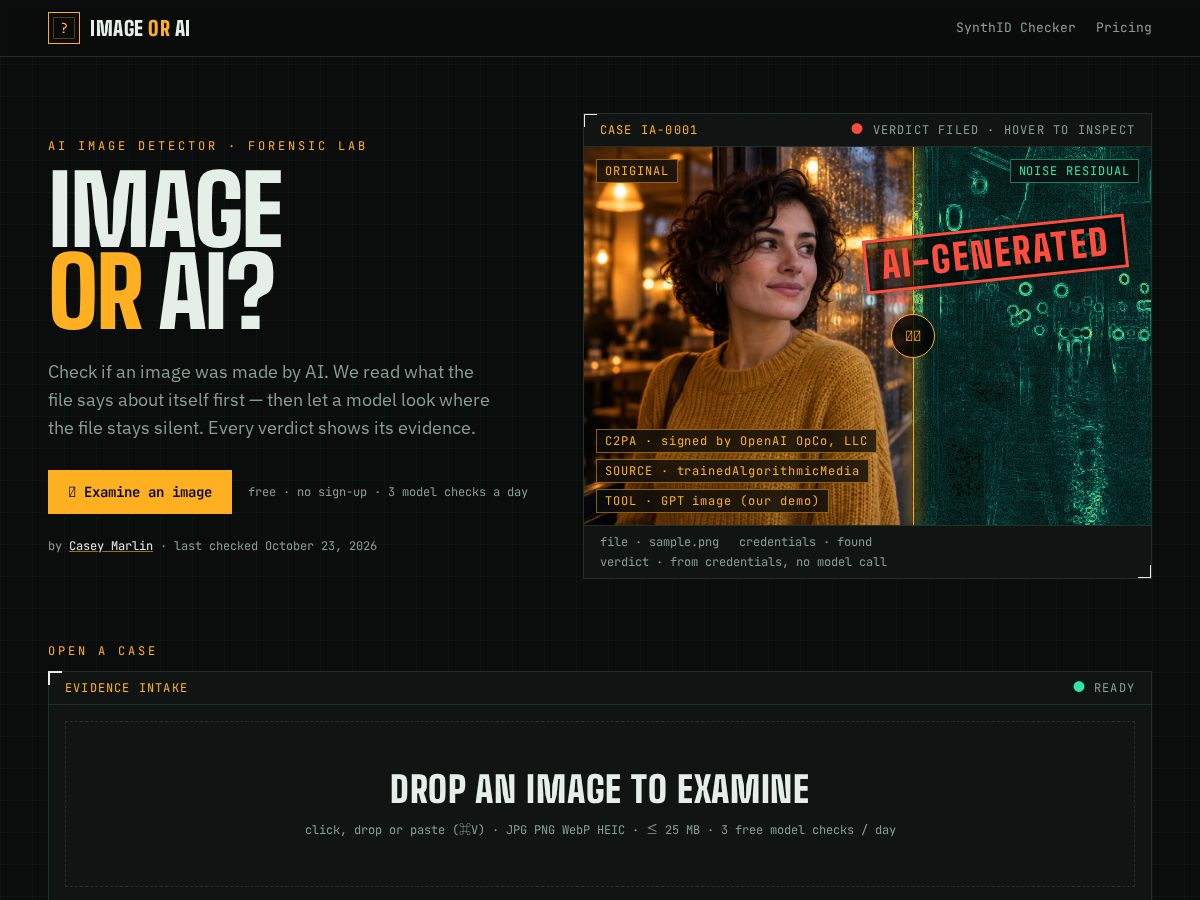1200x900 pixels.
Task: Click free no sign-up note text
Action: point(388,492)
